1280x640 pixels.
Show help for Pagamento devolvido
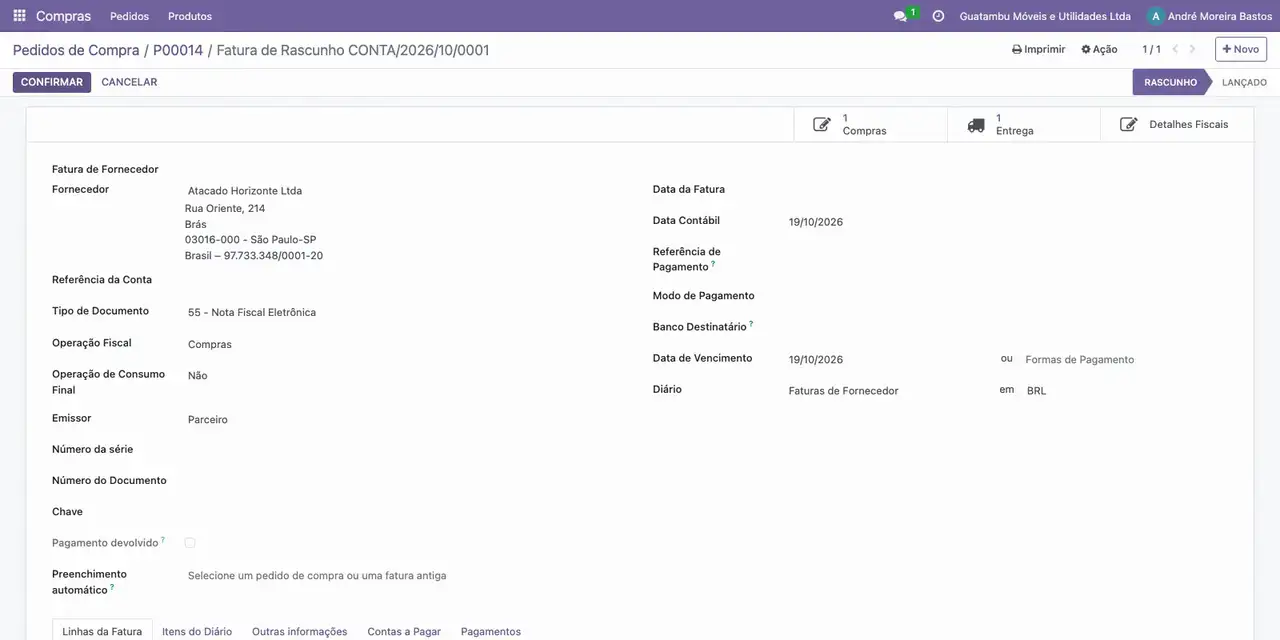coord(163,540)
